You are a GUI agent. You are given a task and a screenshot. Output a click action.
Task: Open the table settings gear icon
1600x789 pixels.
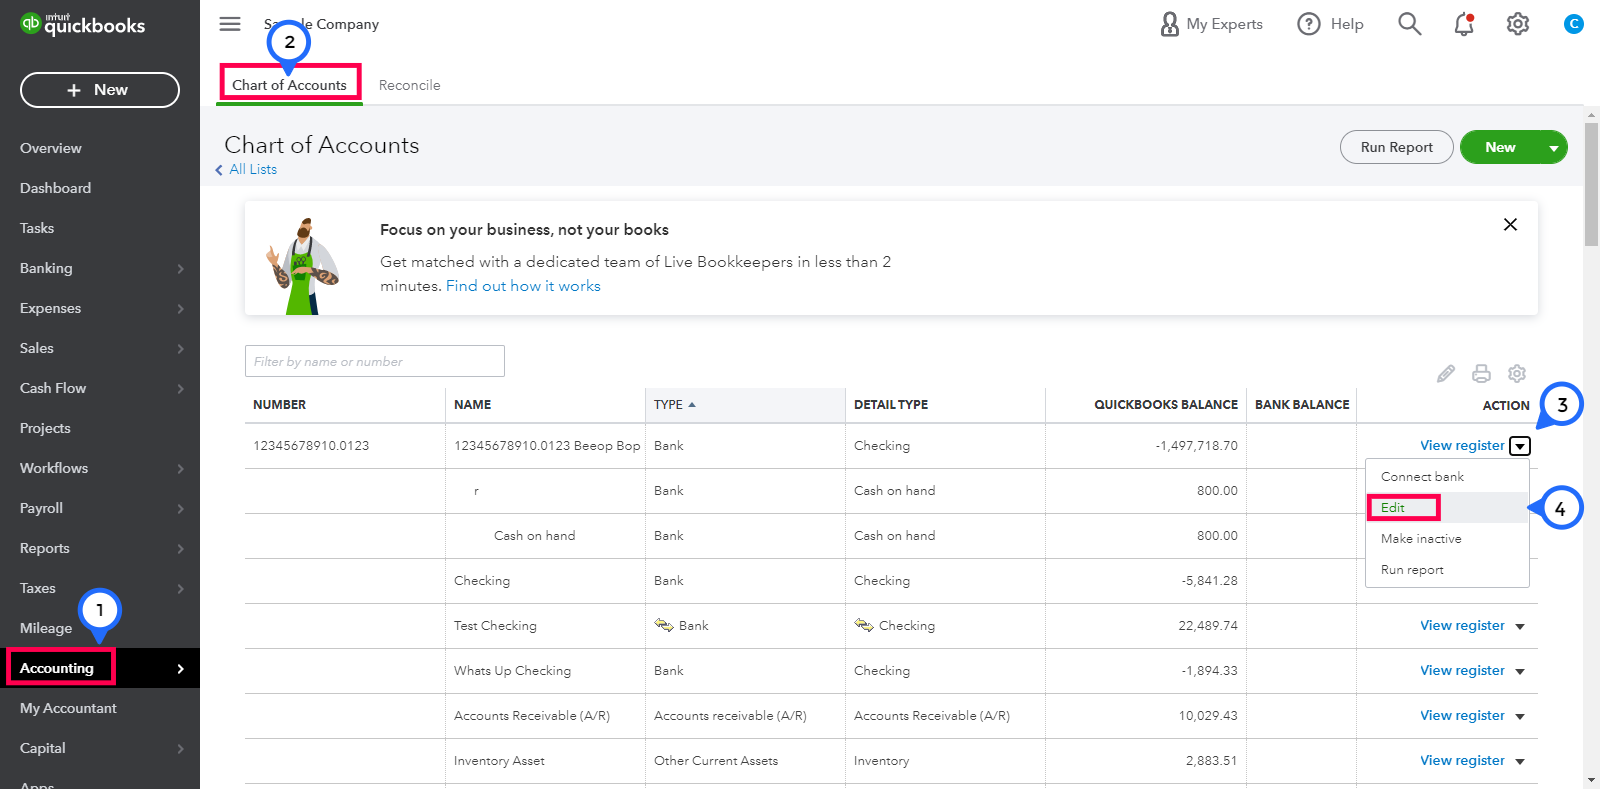1517,373
